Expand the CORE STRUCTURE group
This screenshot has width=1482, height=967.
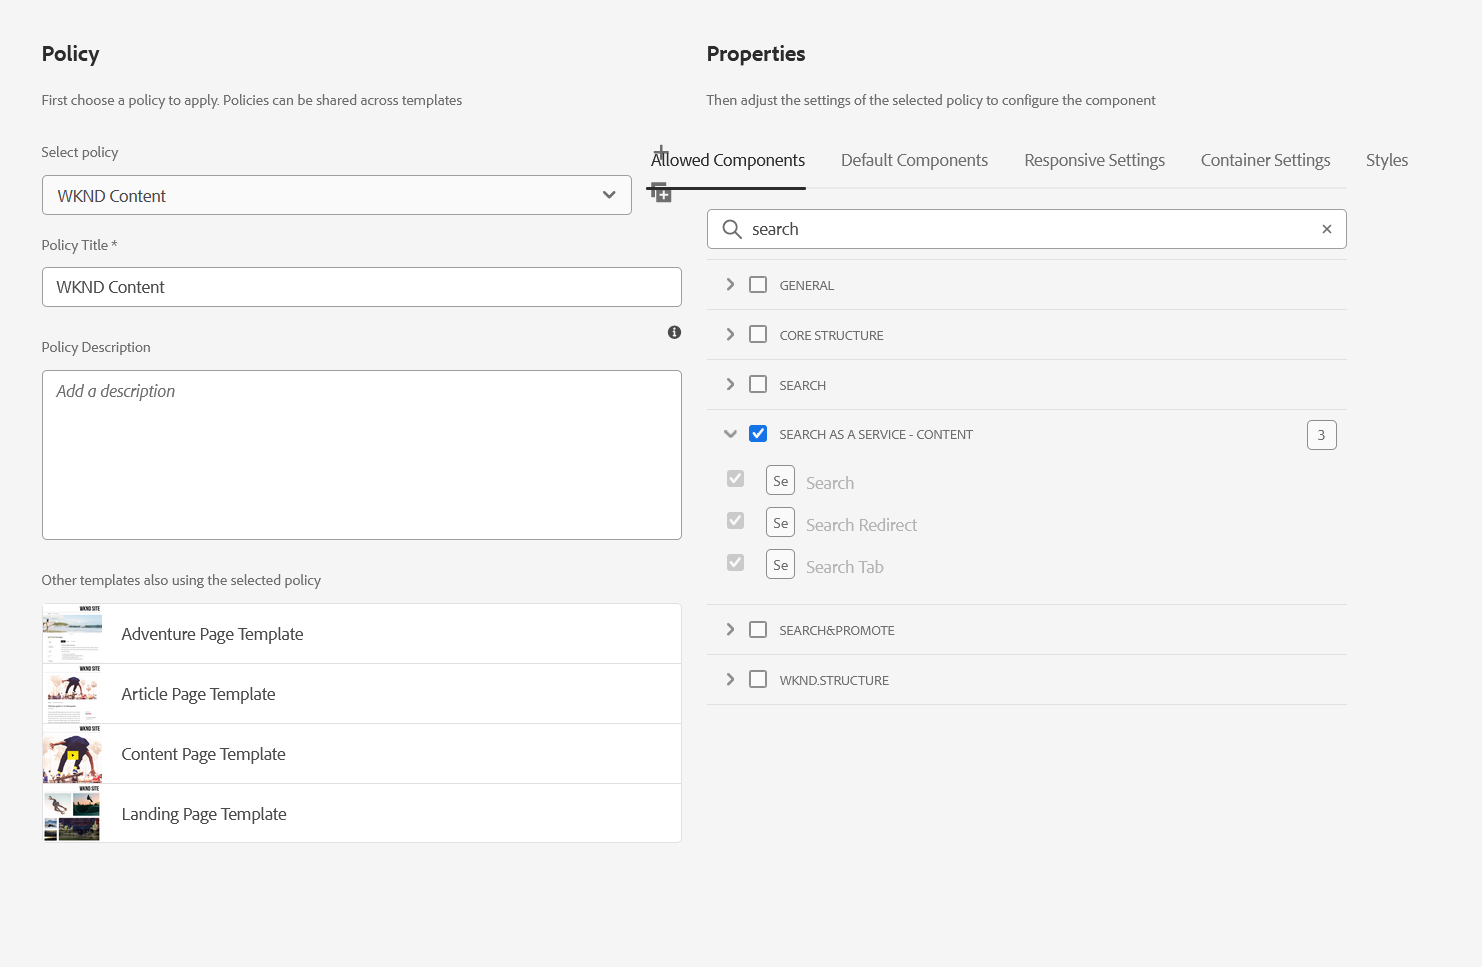point(730,335)
